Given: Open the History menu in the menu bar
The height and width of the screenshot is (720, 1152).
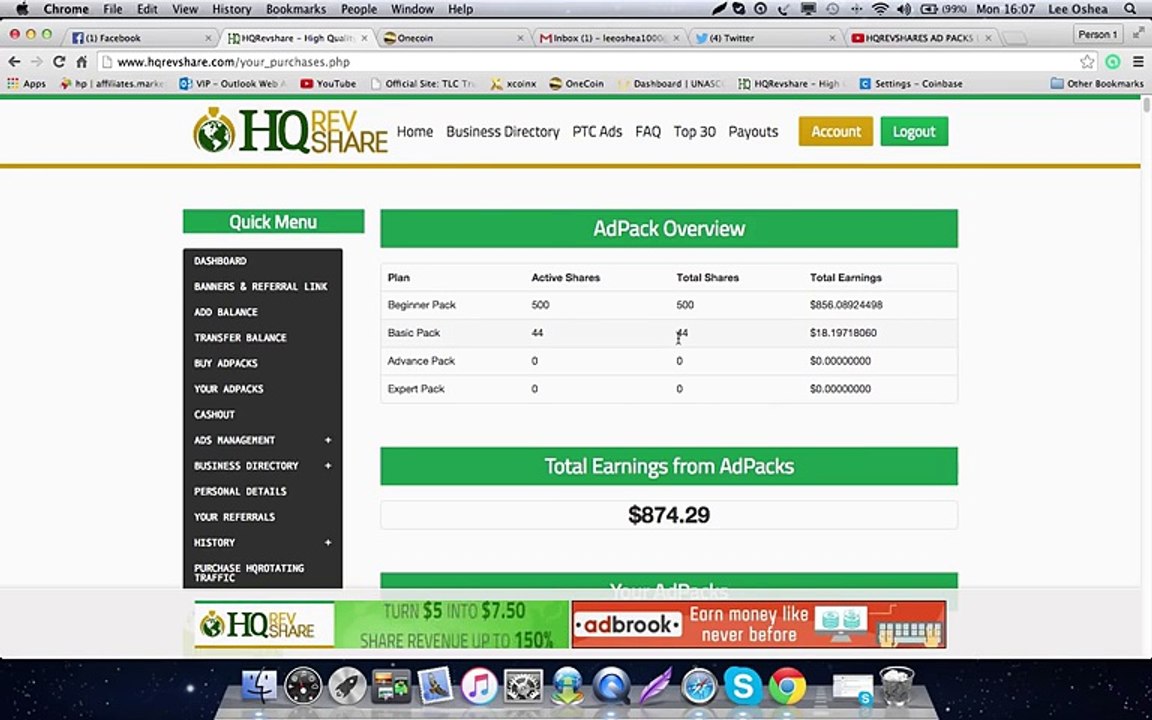Looking at the screenshot, I should [231, 9].
